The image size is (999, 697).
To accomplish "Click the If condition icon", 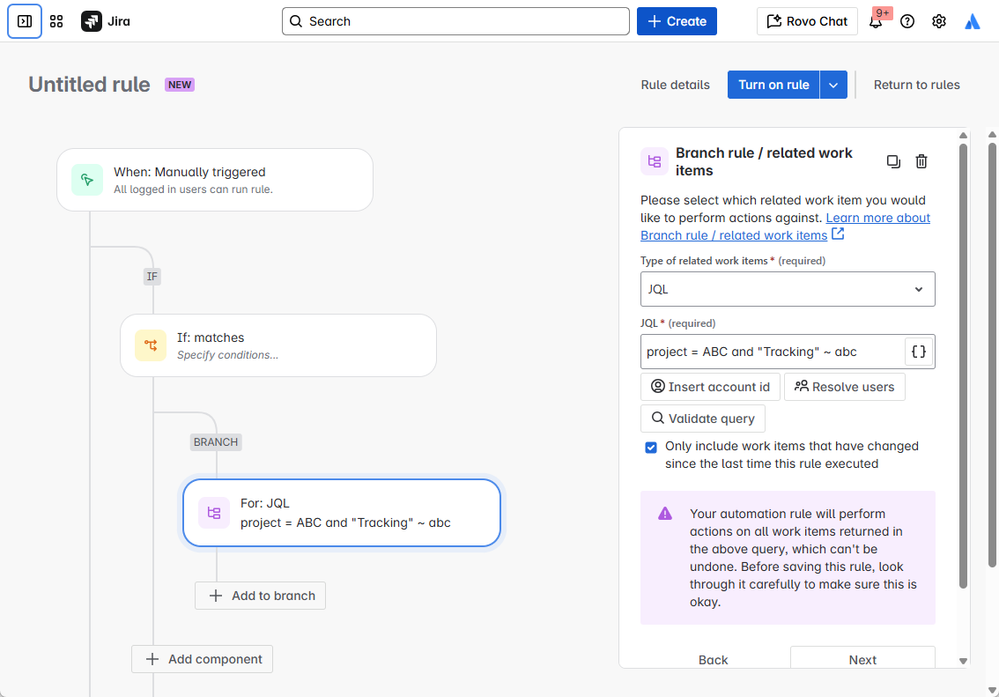I will (x=150, y=345).
